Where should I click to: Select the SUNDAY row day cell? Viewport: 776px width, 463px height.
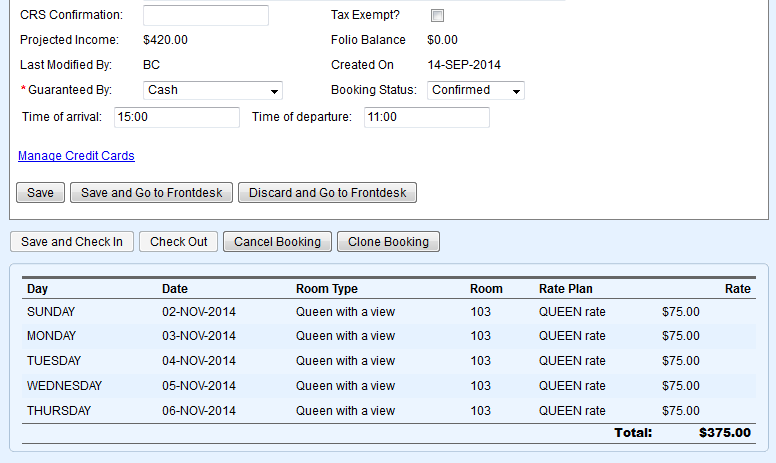tap(51, 312)
